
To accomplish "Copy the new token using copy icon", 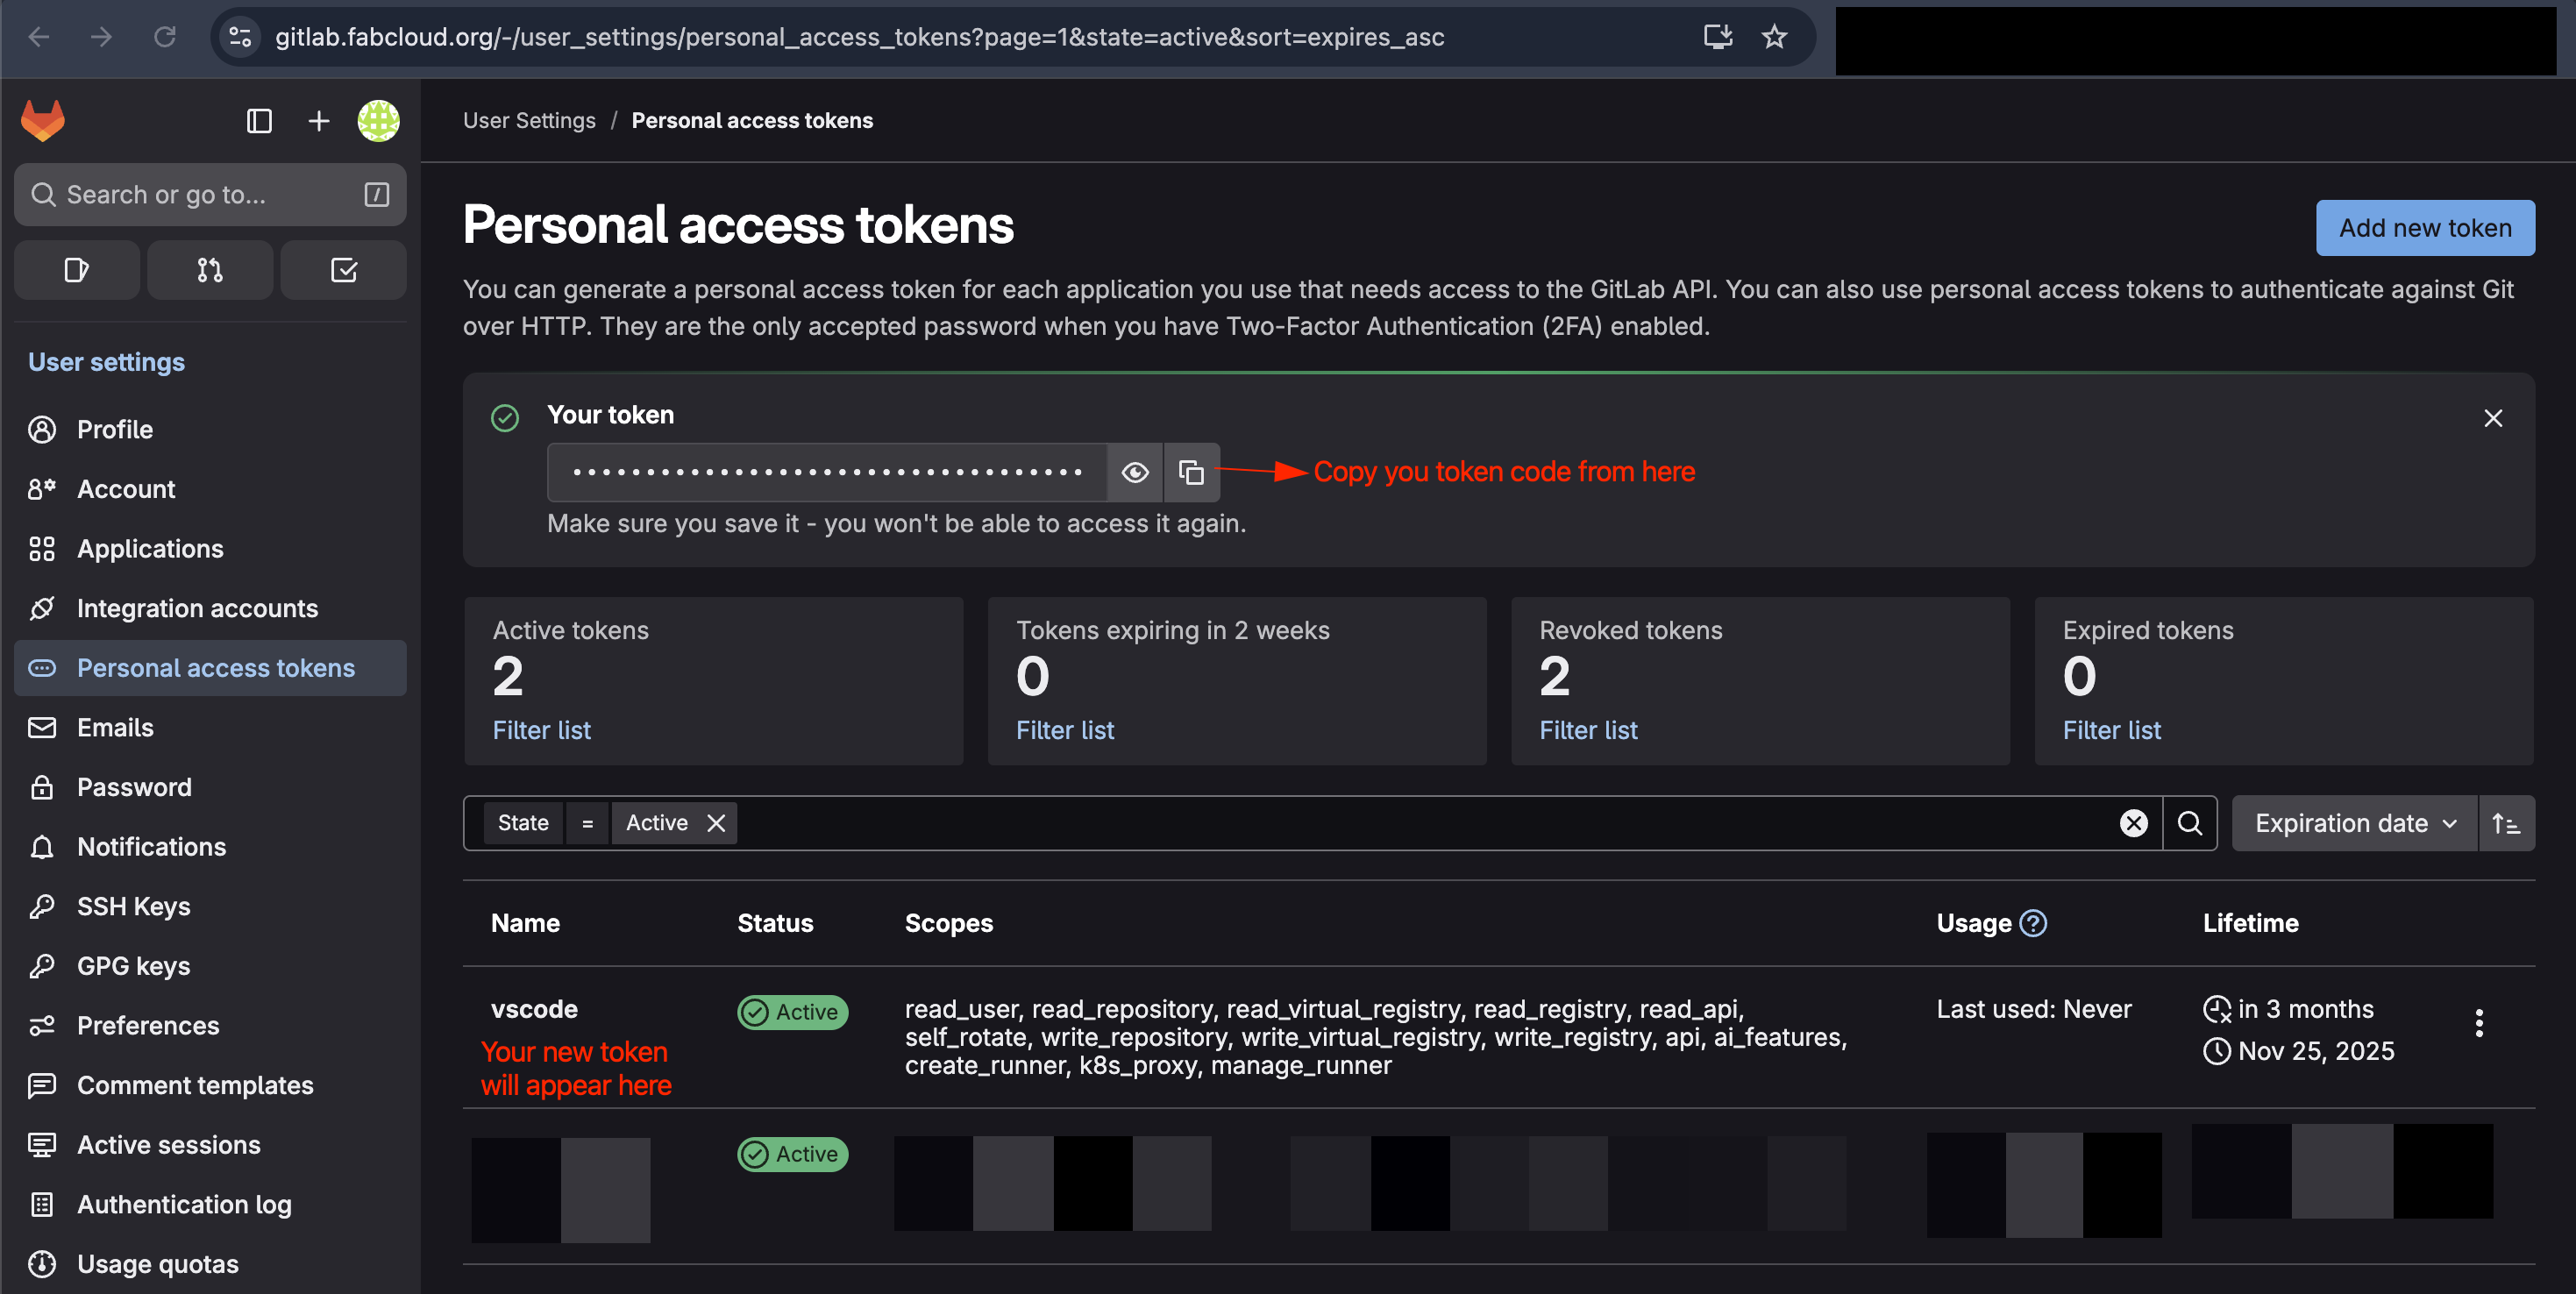I will 1192,471.
